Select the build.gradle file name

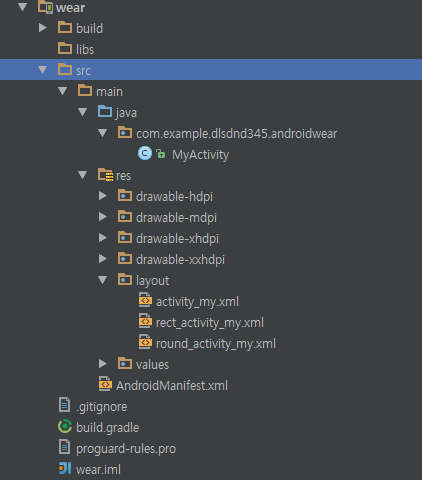107,428
